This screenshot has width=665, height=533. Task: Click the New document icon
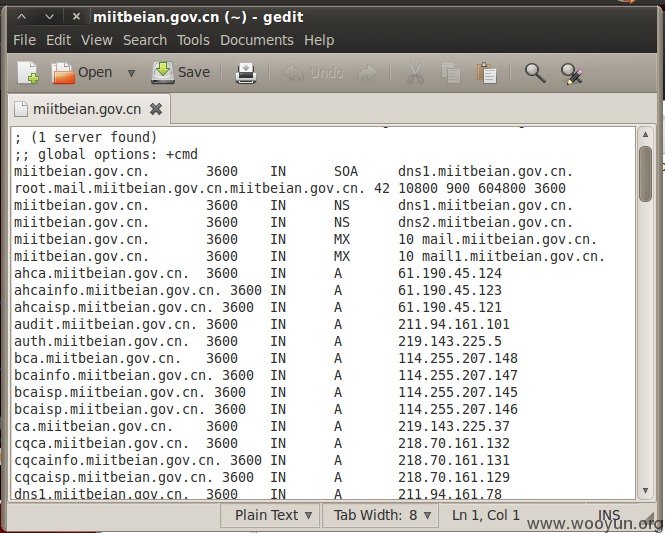click(x=28, y=73)
